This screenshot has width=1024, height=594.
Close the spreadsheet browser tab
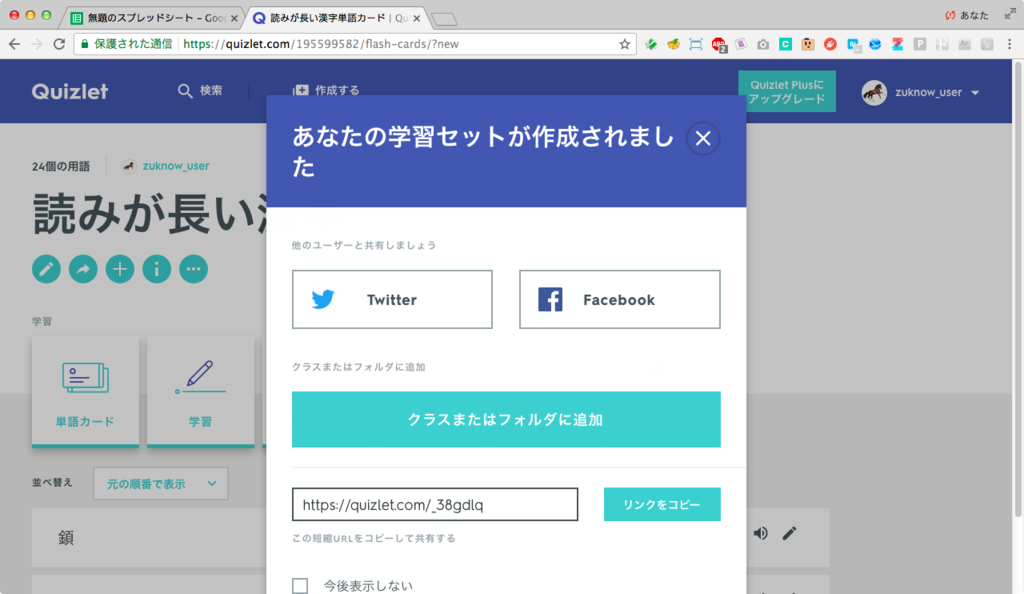[x=234, y=18]
